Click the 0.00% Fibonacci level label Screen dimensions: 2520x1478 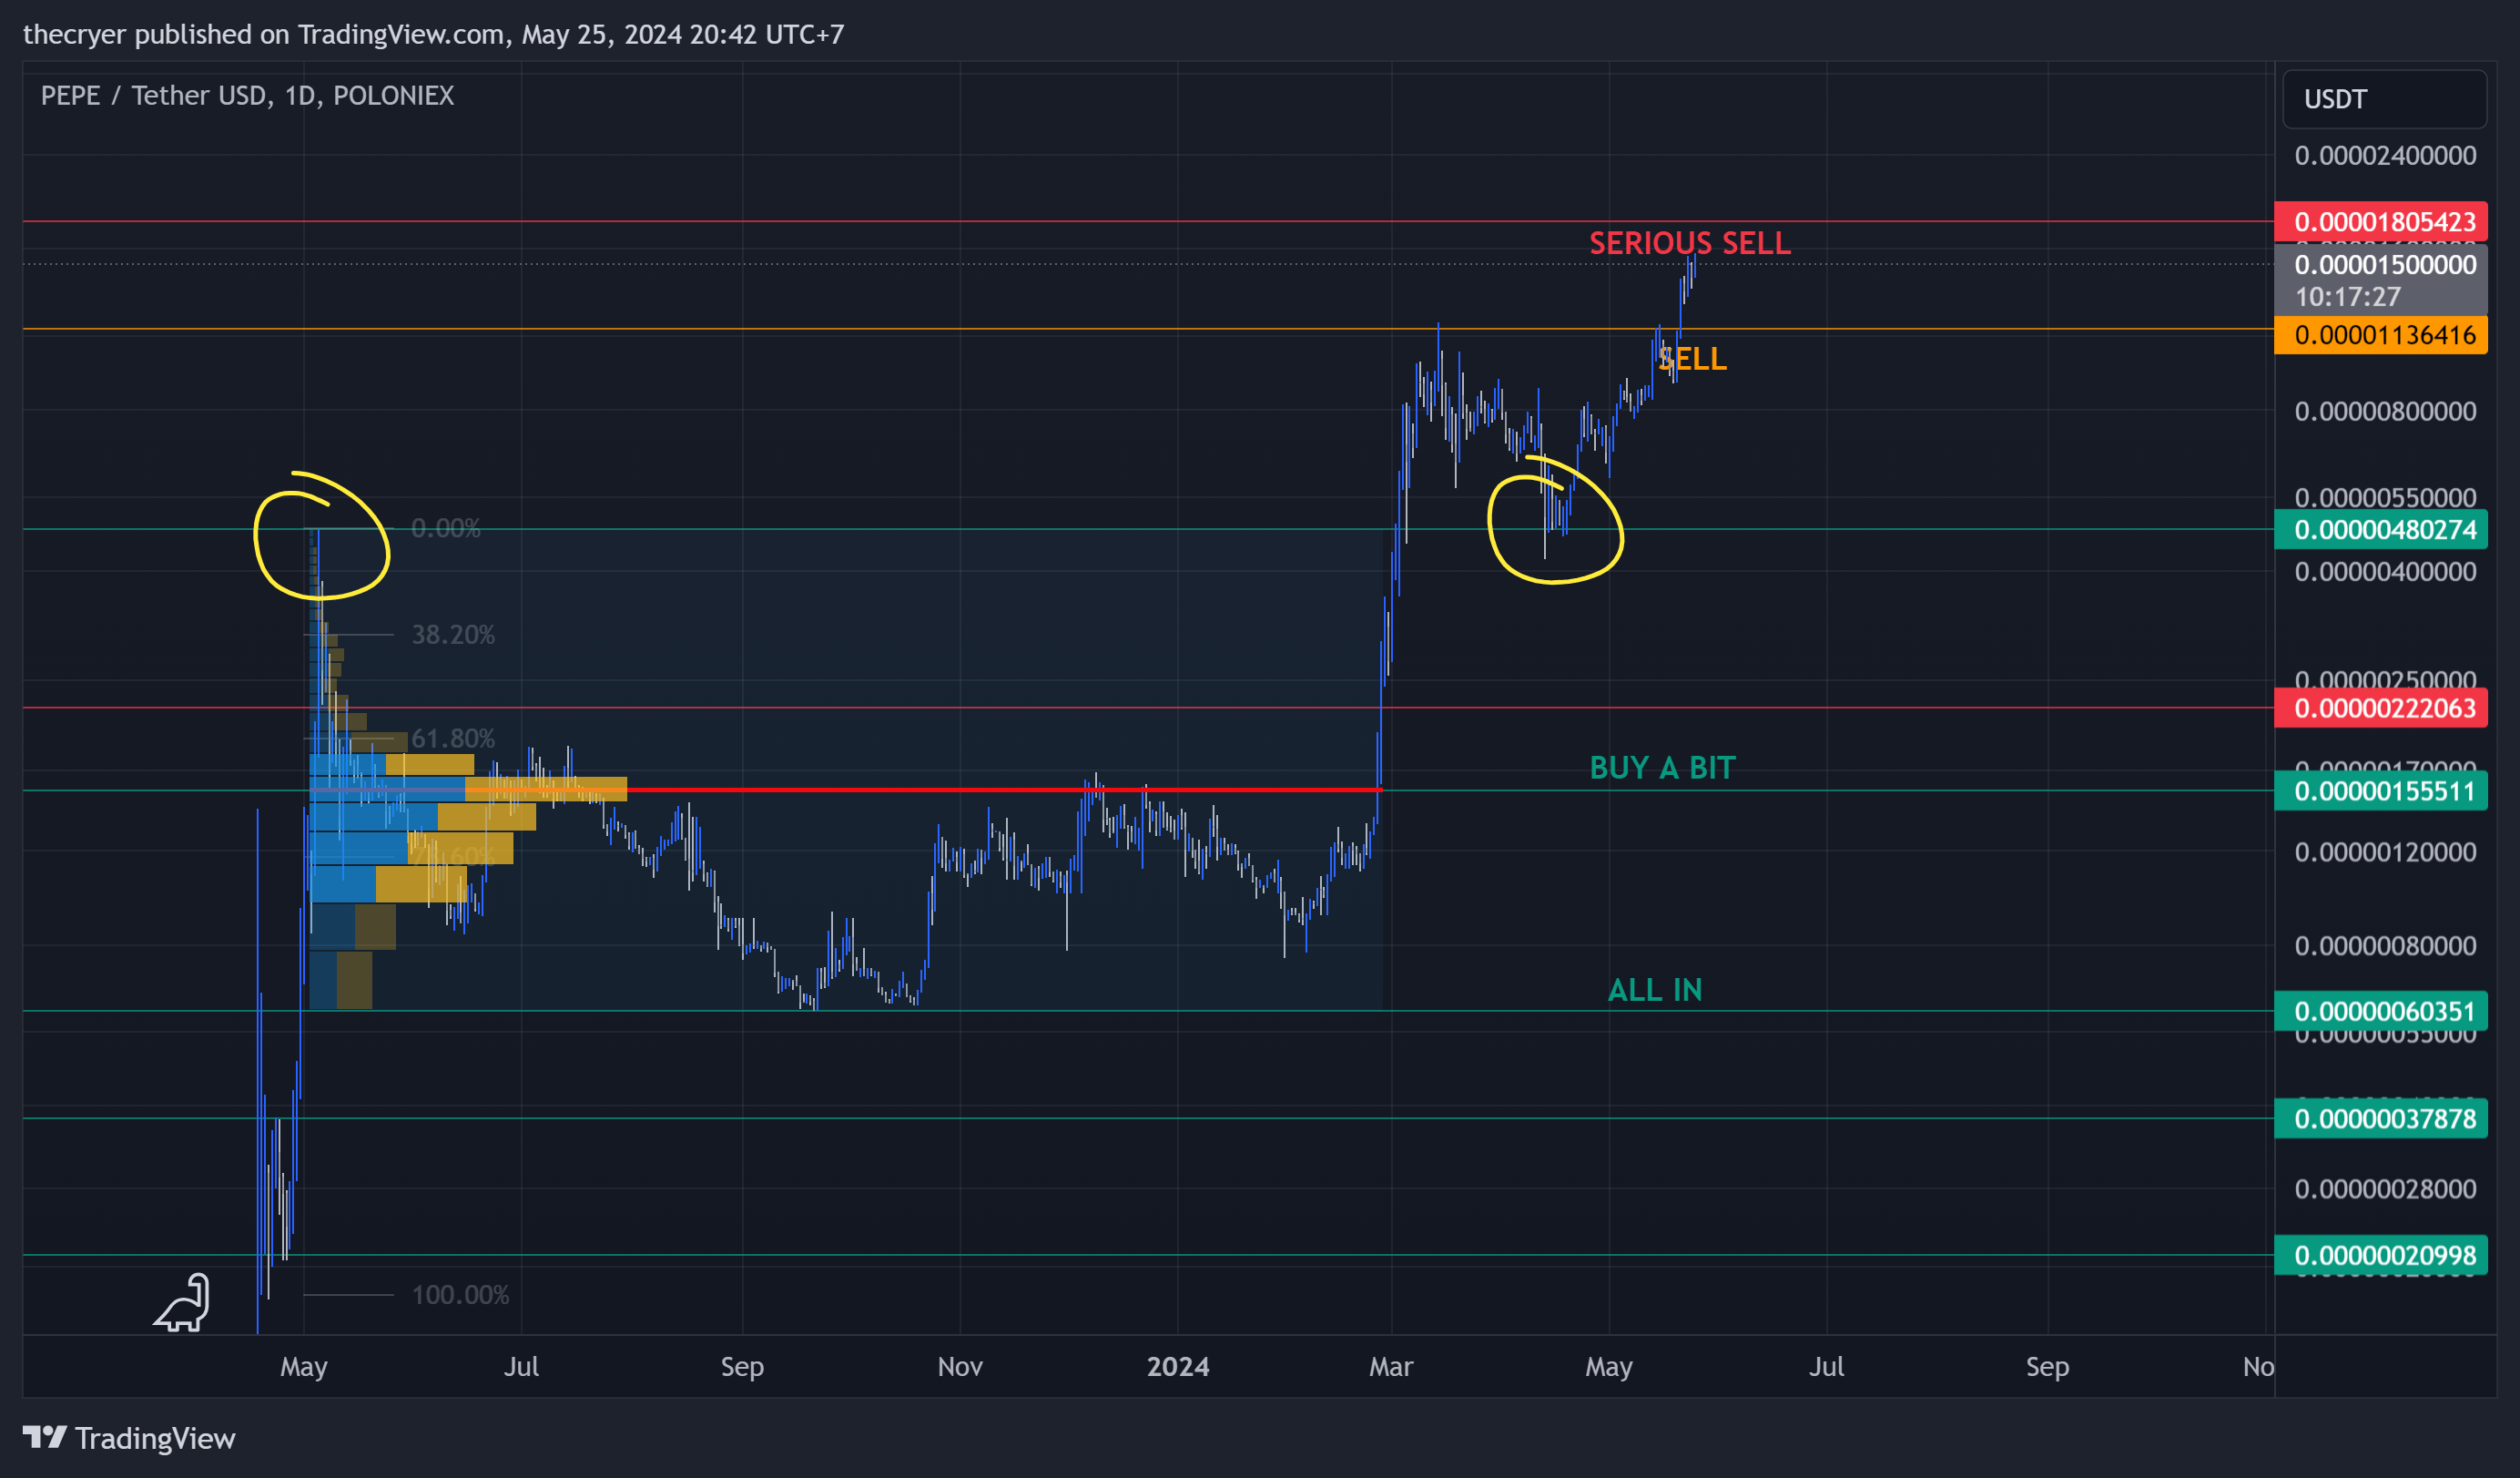click(x=445, y=528)
